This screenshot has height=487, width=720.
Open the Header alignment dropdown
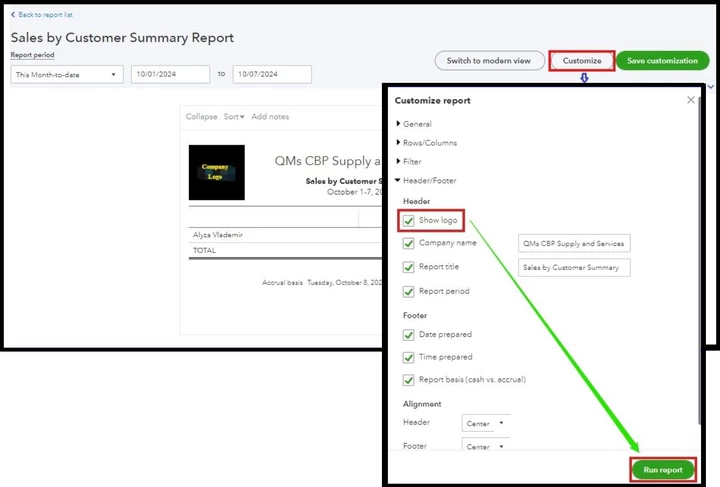point(486,423)
